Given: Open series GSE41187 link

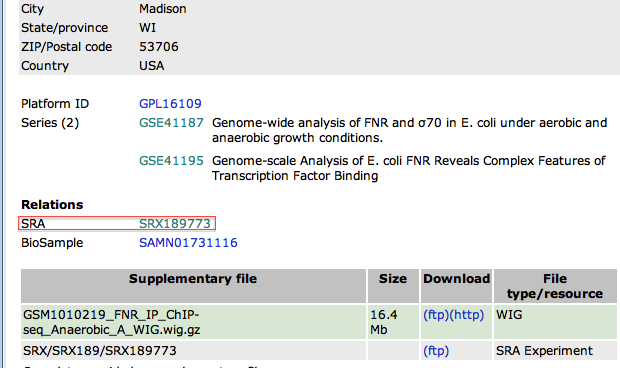Looking at the screenshot, I should [171, 123].
